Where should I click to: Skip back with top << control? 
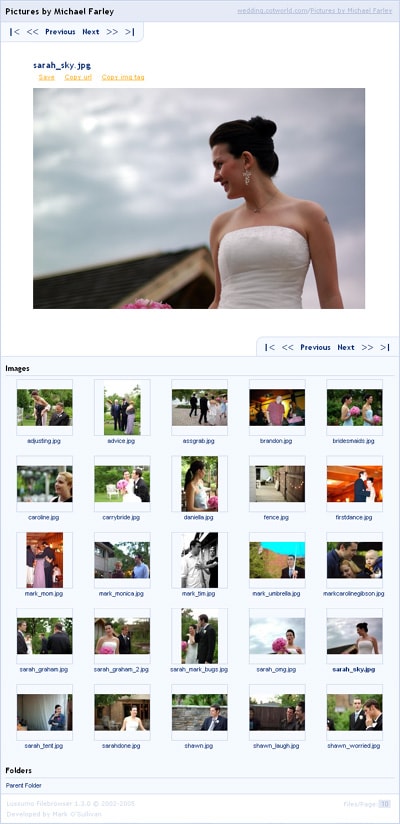click(33, 32)
